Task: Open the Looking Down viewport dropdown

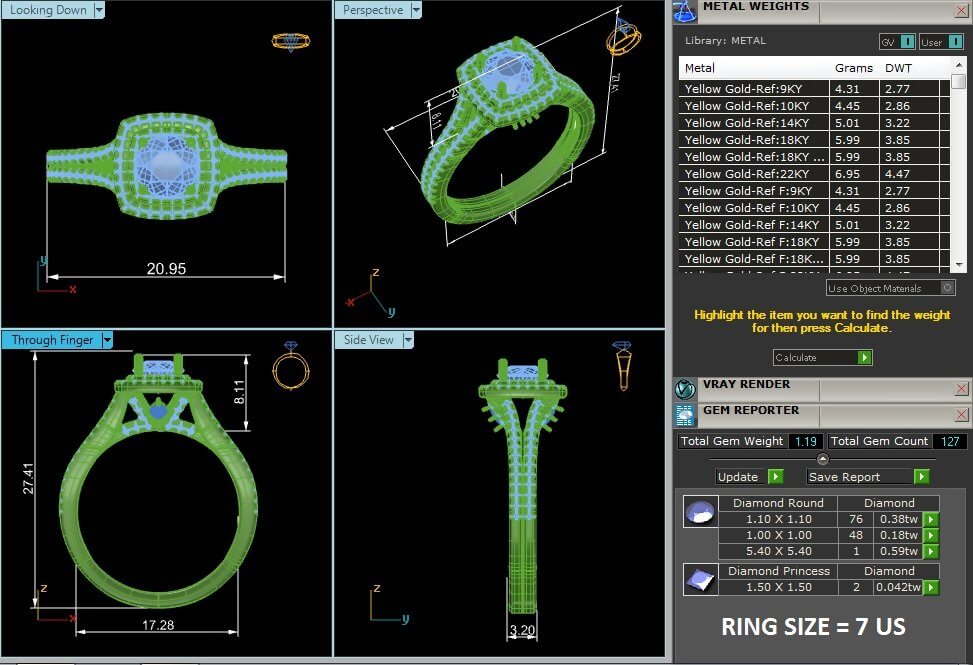Action: 98,10
